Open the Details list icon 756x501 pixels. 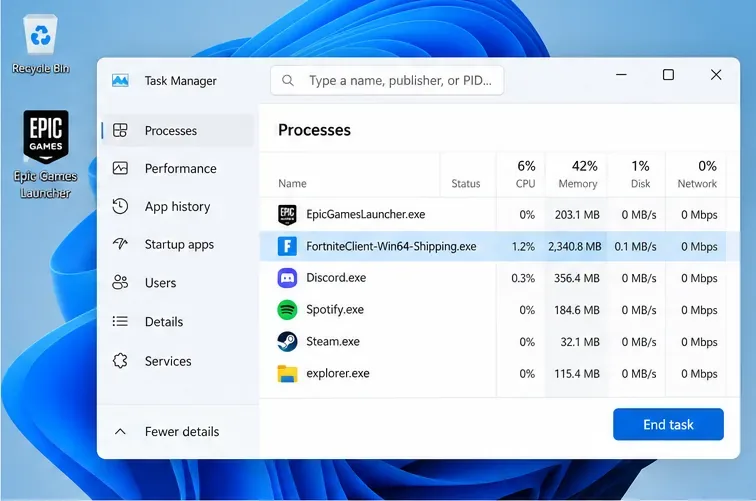(120, 321)
